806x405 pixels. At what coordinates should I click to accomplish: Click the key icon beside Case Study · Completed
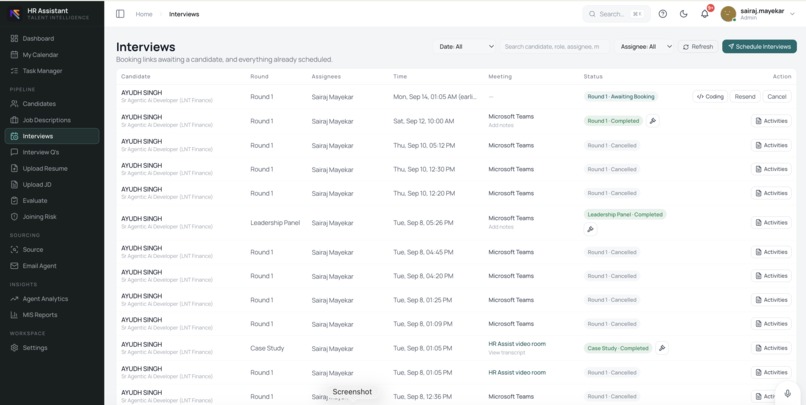click(x=662, y=348)
